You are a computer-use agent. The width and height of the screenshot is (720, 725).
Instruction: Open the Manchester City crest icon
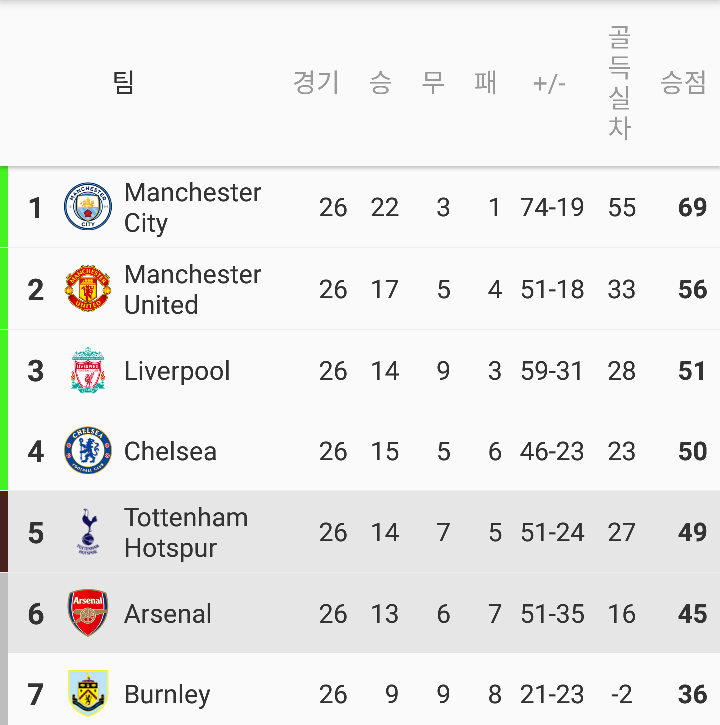coord(88,206)
